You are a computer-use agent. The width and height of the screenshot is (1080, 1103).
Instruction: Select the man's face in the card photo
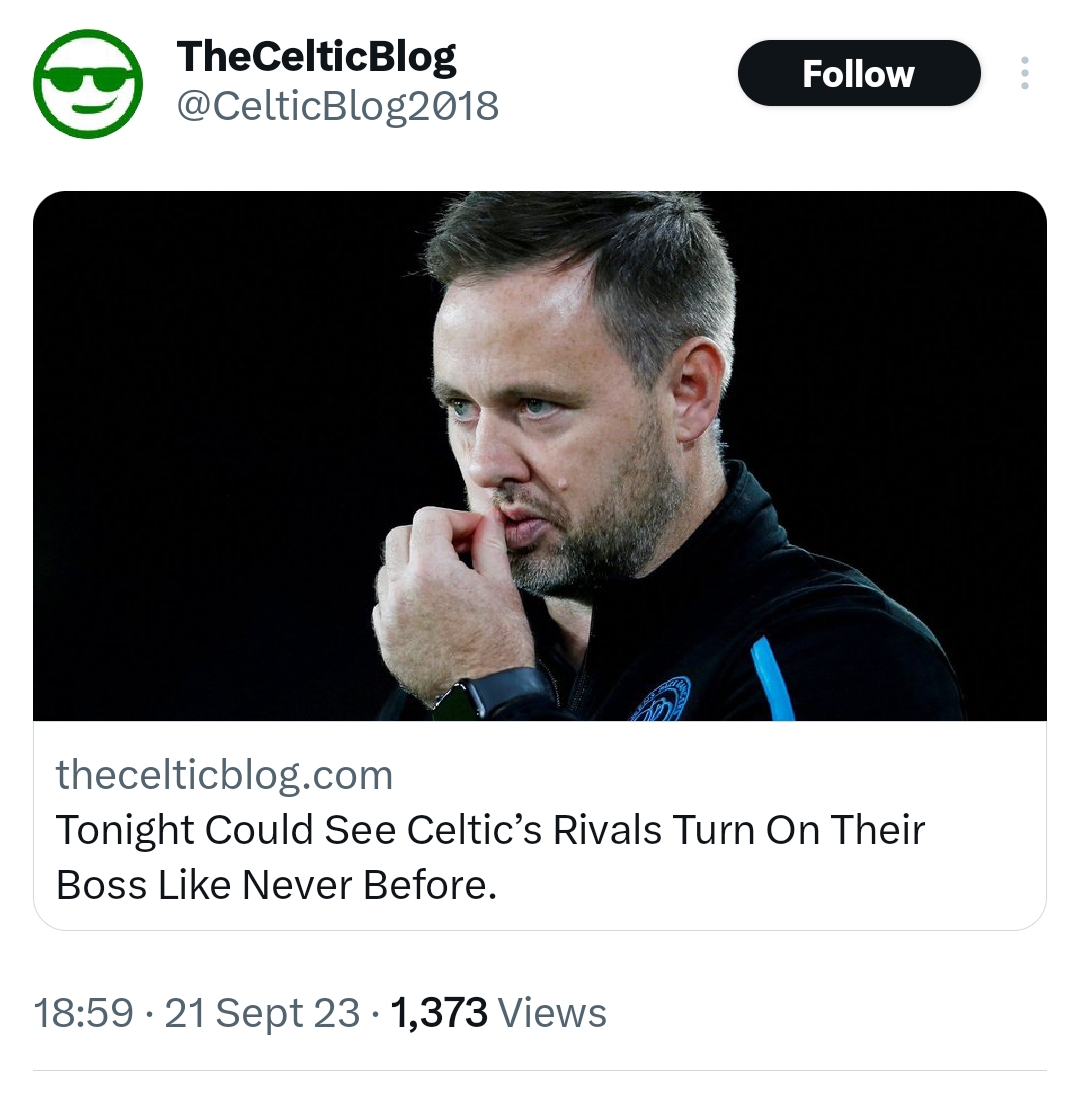[x=556, y=422]
